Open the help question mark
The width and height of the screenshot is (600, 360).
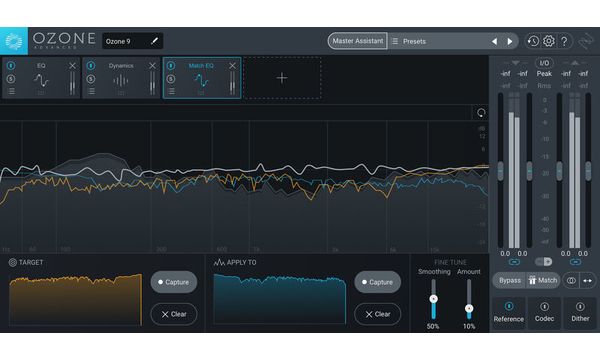coord(564,41)
